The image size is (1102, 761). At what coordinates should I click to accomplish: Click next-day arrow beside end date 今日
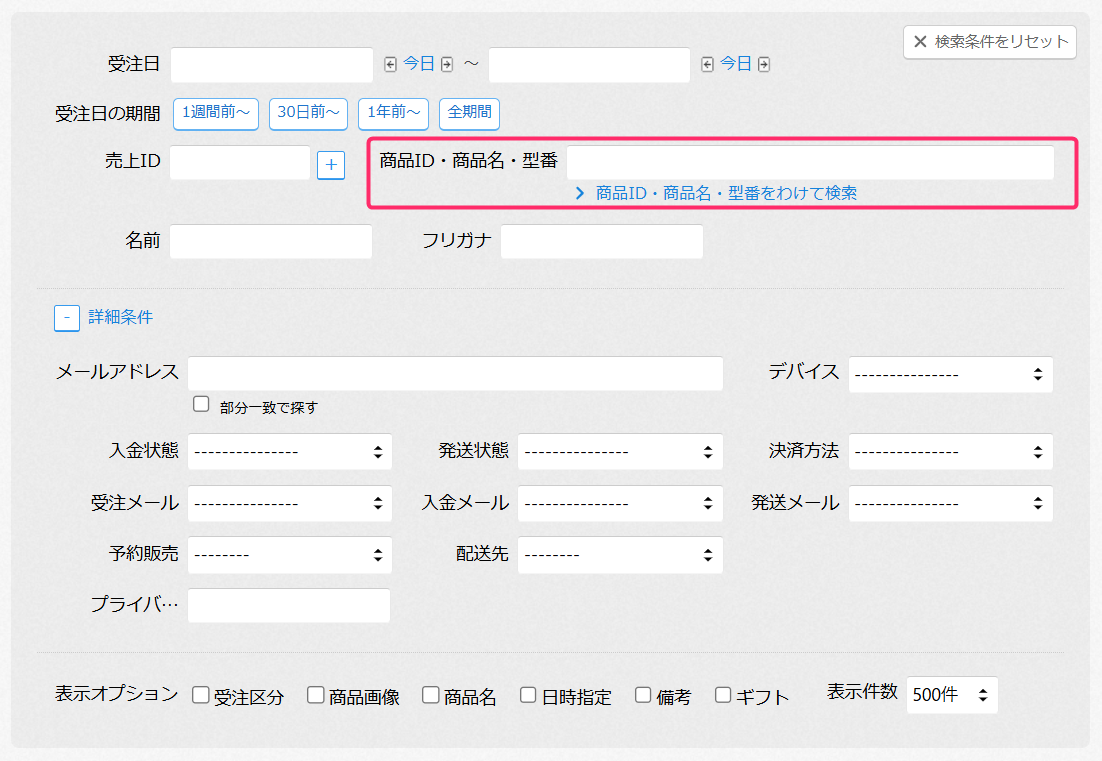[764, 64]
